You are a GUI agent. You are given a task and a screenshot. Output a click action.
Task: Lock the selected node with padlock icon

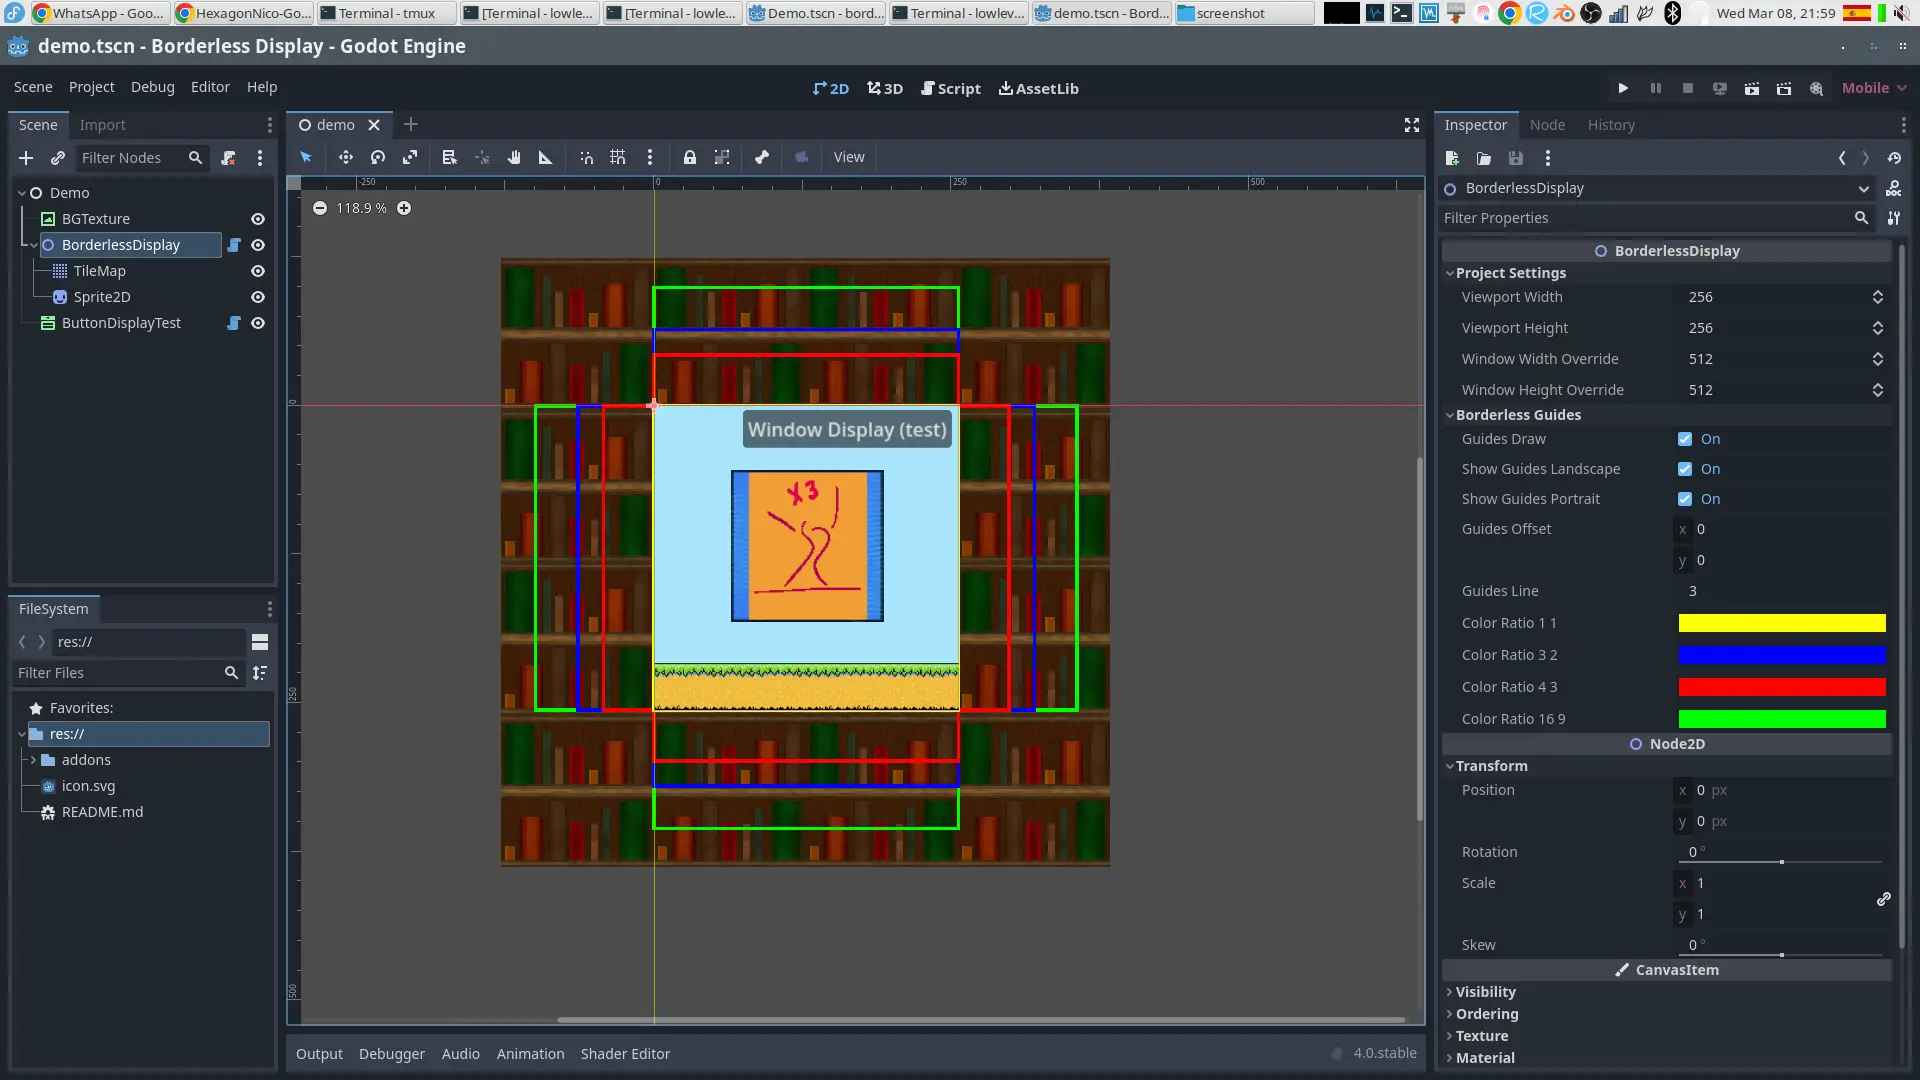pos(690,157)
